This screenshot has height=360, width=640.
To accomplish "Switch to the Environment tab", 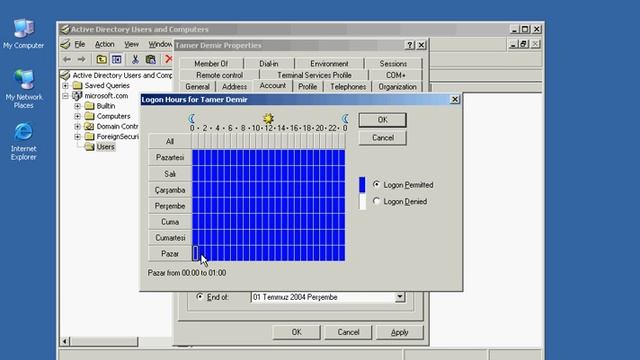I will tap(329, 64).
